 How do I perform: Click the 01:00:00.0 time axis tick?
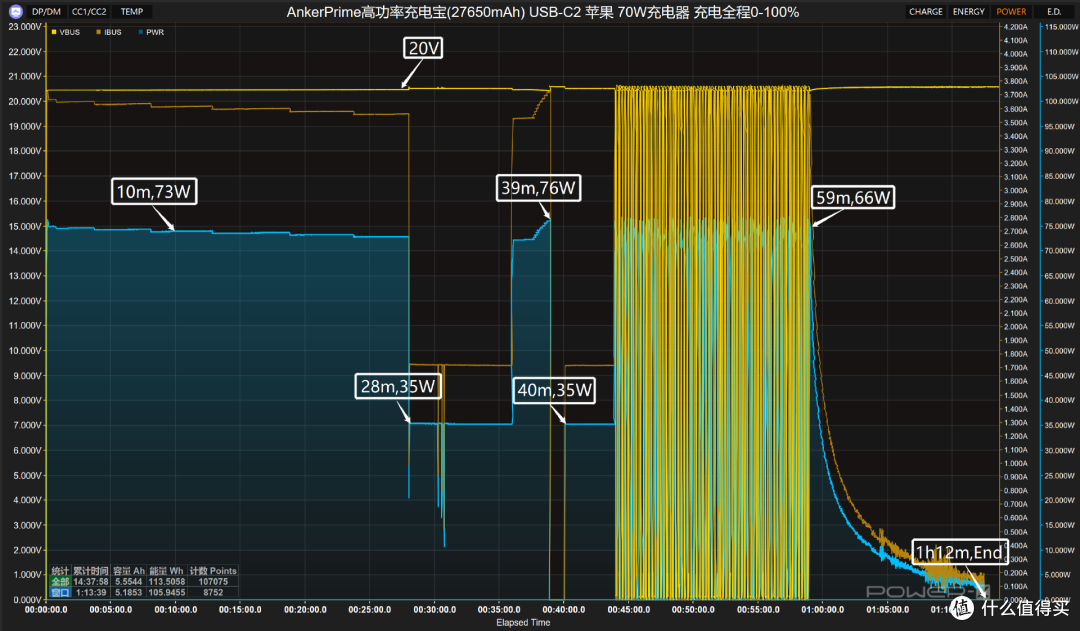point(822,610)
